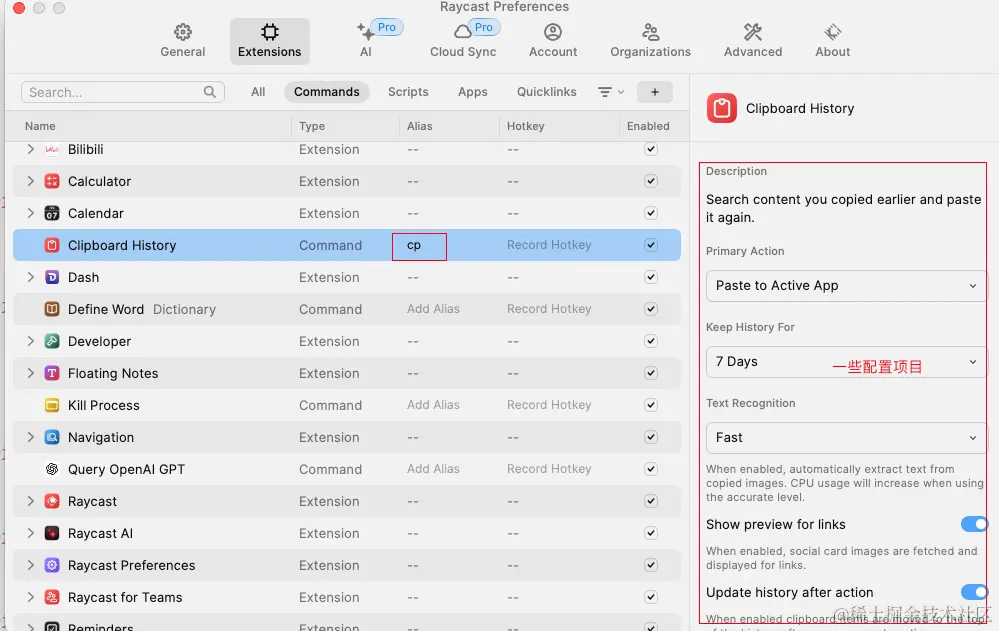Click the Calculator extension icon
Screen dimensions: 999x631
coord(52,181)
